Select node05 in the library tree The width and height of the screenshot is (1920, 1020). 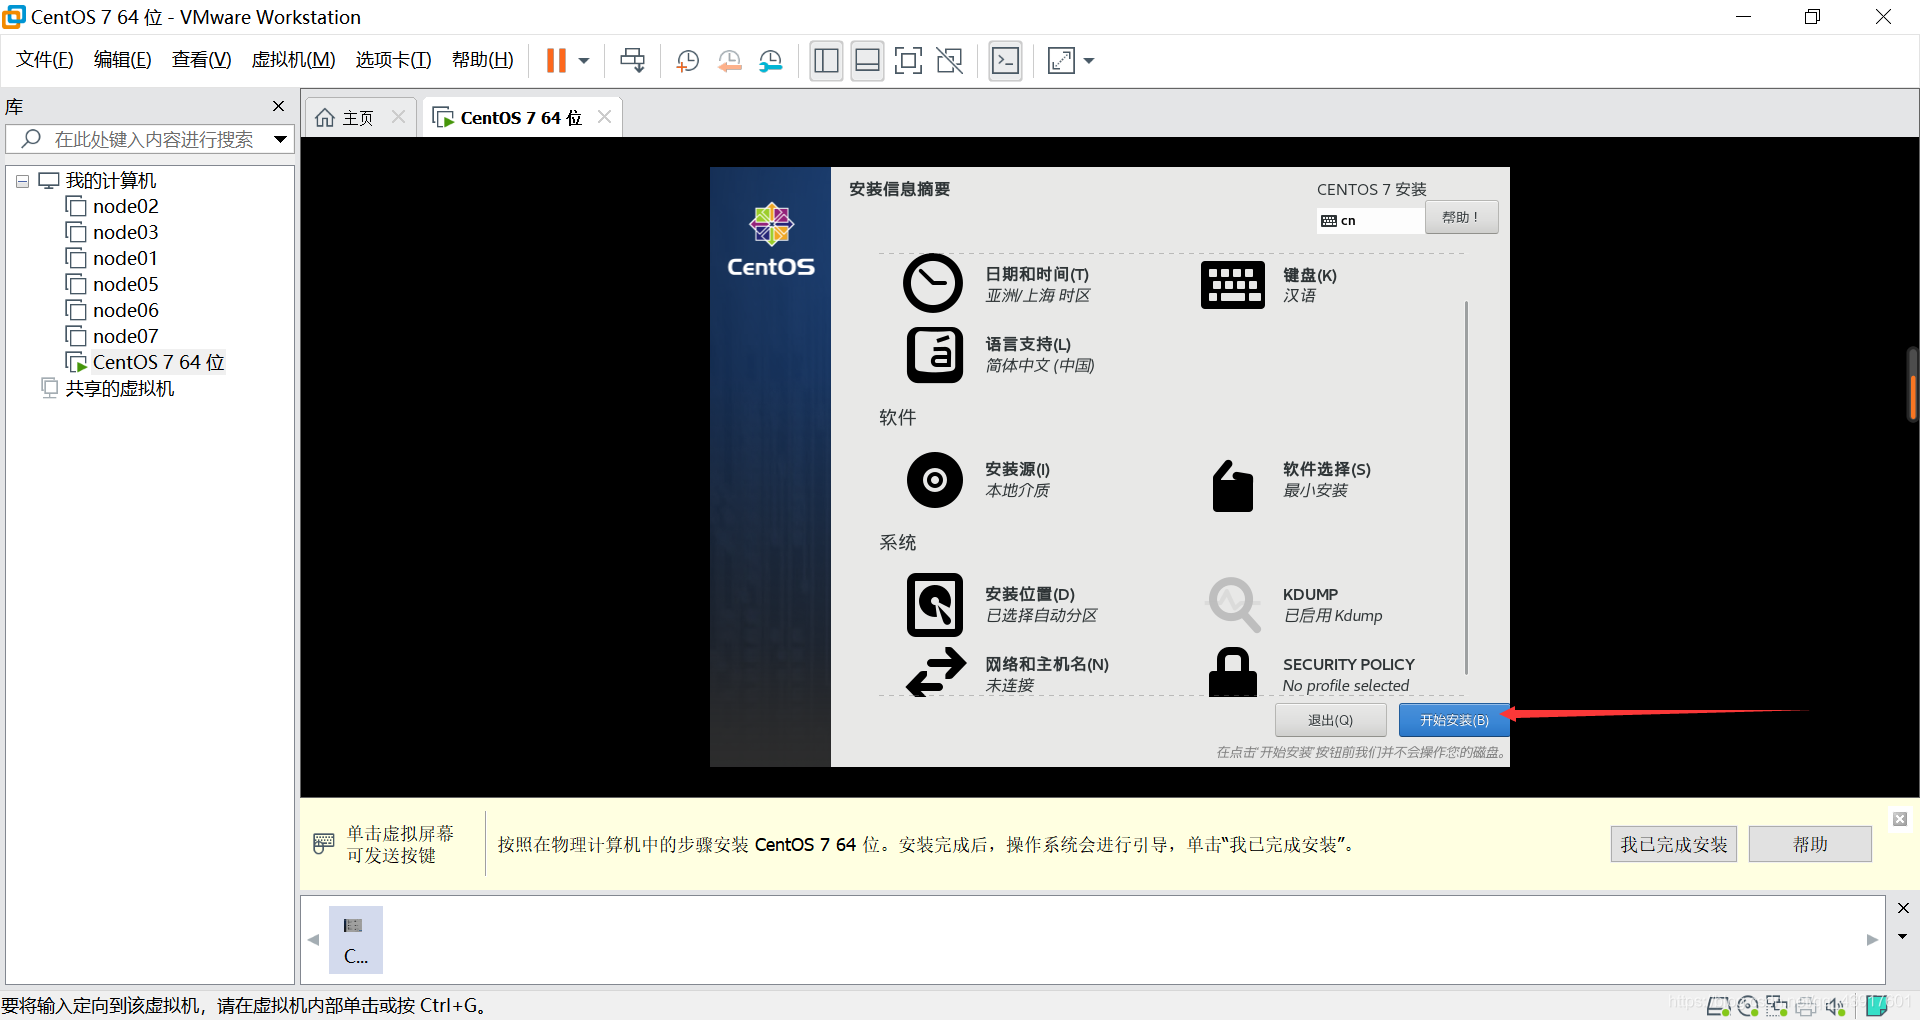pyautogui.click(x=112, y=285)
